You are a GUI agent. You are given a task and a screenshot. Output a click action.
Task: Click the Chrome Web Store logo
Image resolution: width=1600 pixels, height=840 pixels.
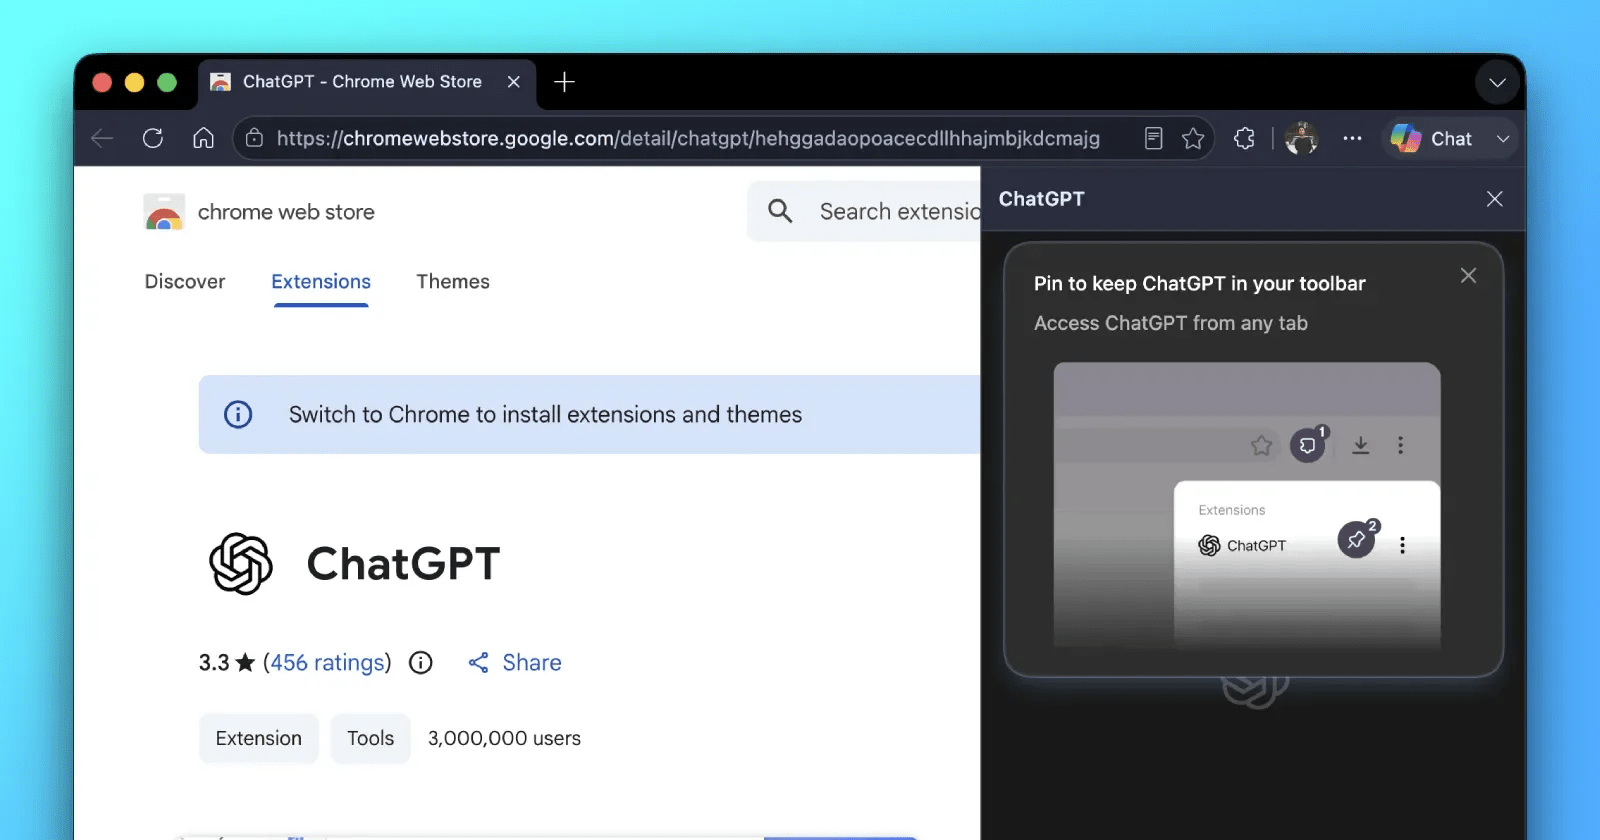(164, 212)
